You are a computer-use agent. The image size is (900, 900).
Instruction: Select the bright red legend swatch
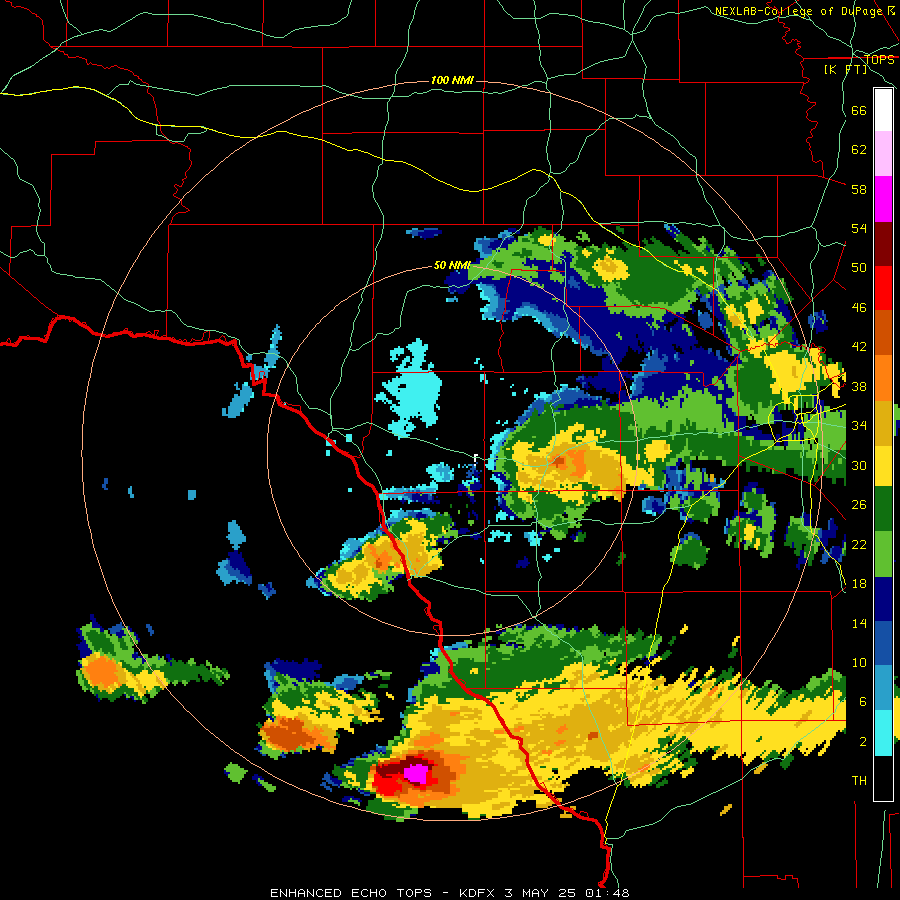[x=883, y=288]
